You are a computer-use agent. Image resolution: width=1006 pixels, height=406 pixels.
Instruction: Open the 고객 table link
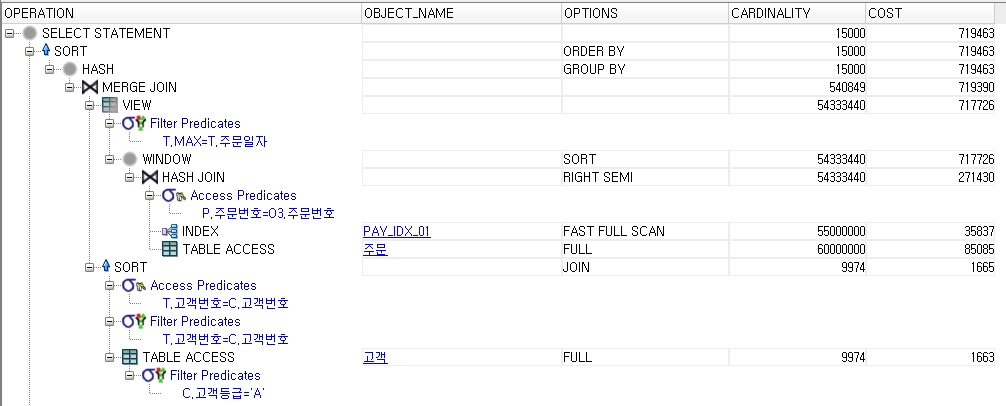click(375, 357)
